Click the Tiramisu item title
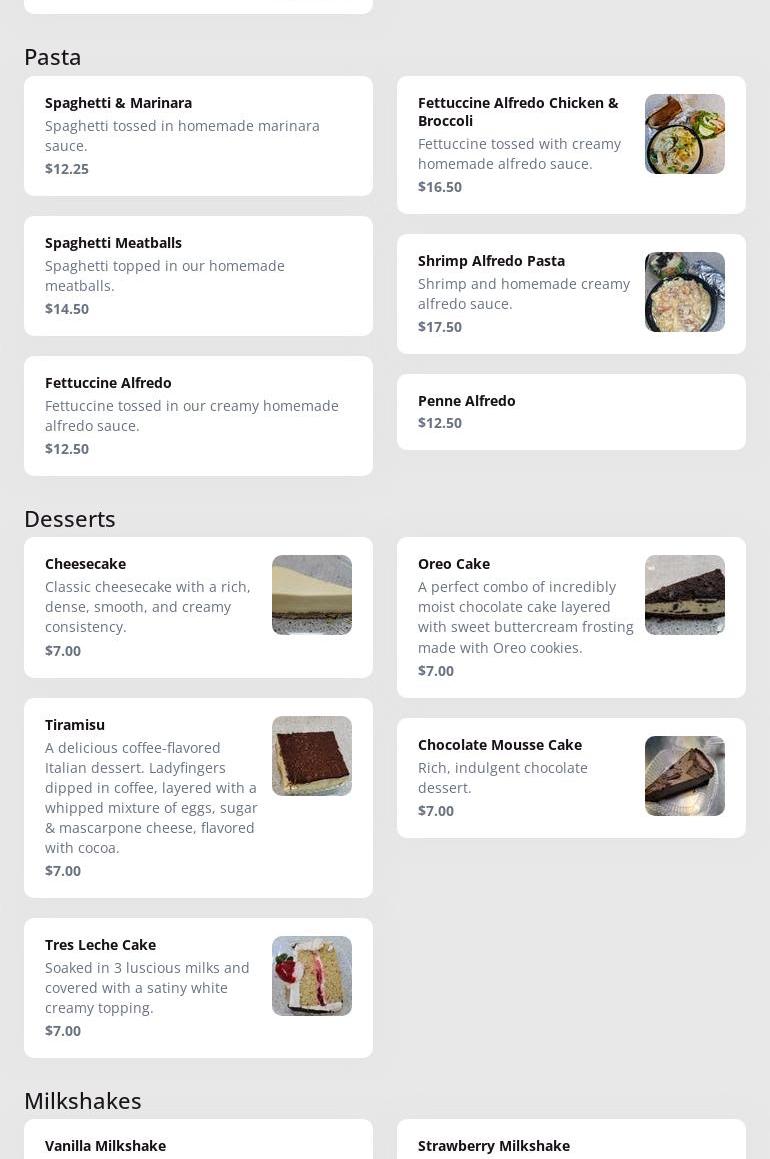This screenshot has height=1159, width=770. [75, 725]
